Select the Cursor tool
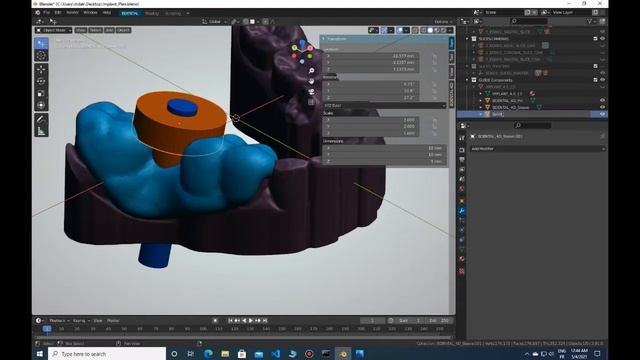Image resolution: width=640 pixels, height=360 pixels. 41,56
